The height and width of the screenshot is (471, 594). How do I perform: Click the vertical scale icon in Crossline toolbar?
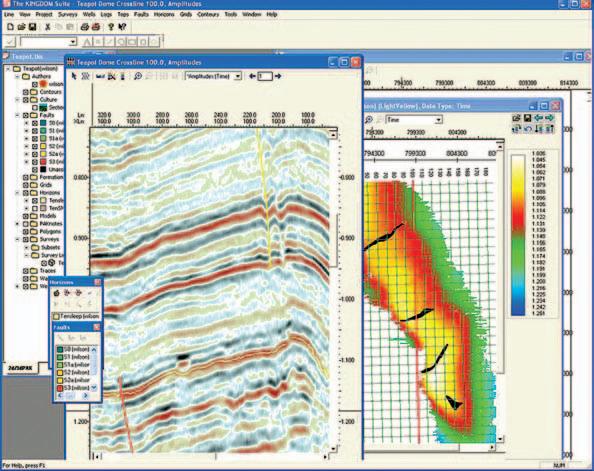click(x=122, y=76)
